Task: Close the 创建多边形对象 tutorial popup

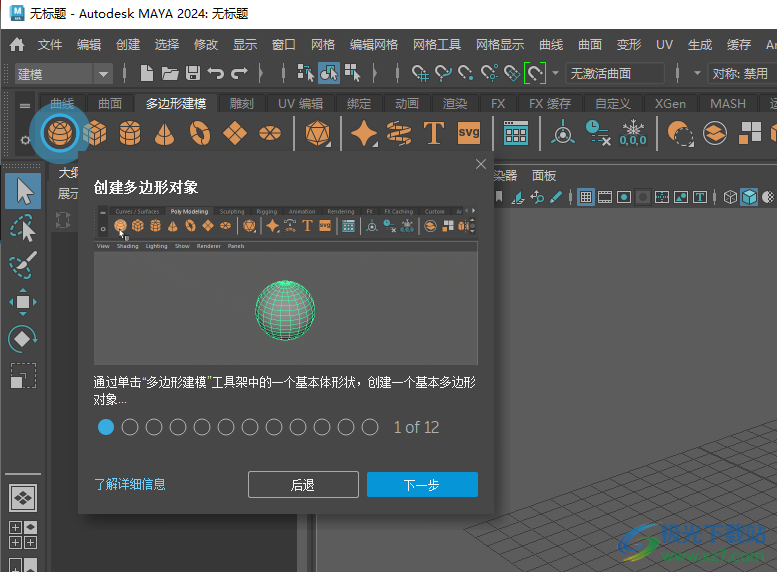Action: tap(481, 164)
